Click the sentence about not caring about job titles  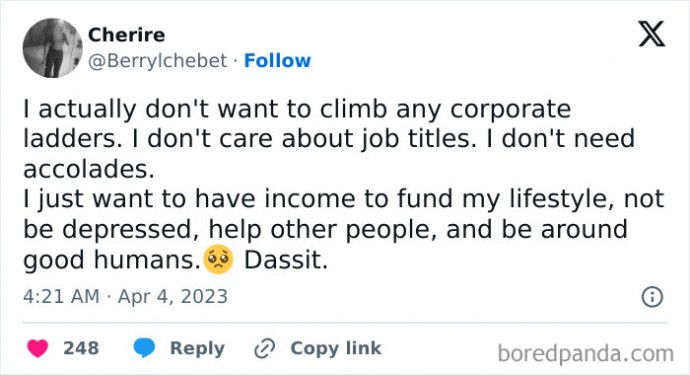[x=305, y=139]
